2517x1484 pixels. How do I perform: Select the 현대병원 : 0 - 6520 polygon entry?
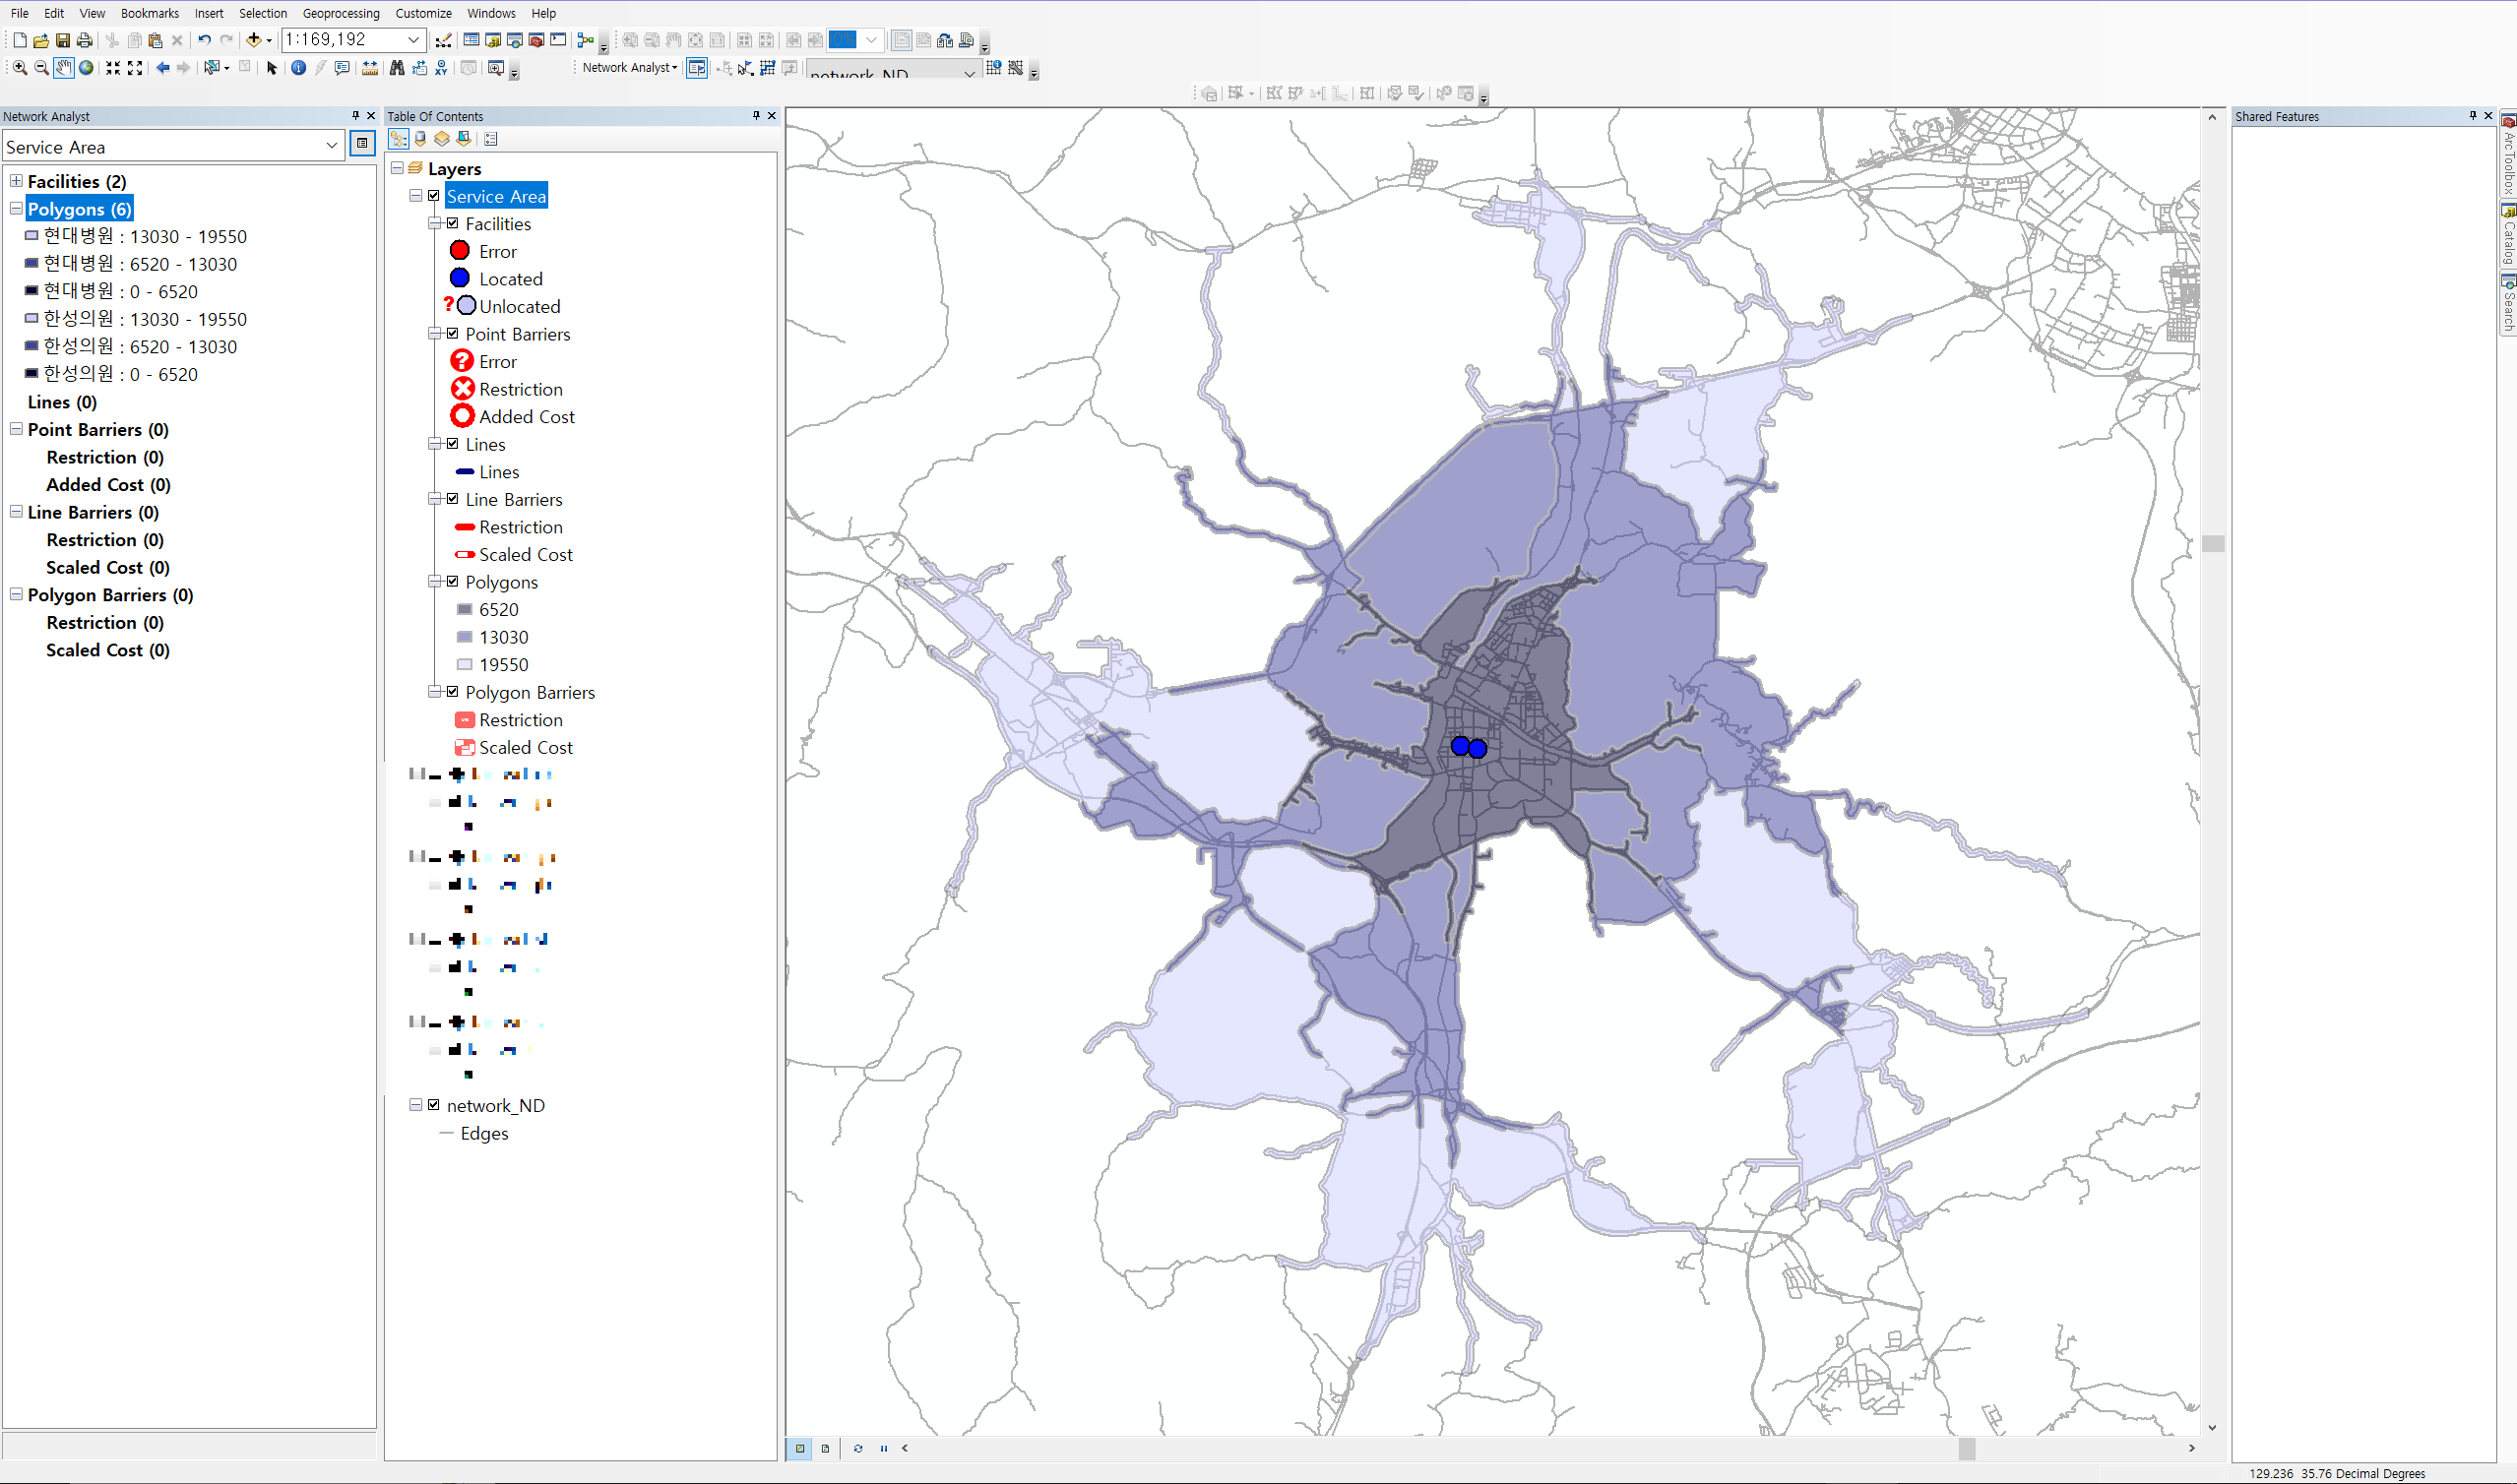(120, 292)
